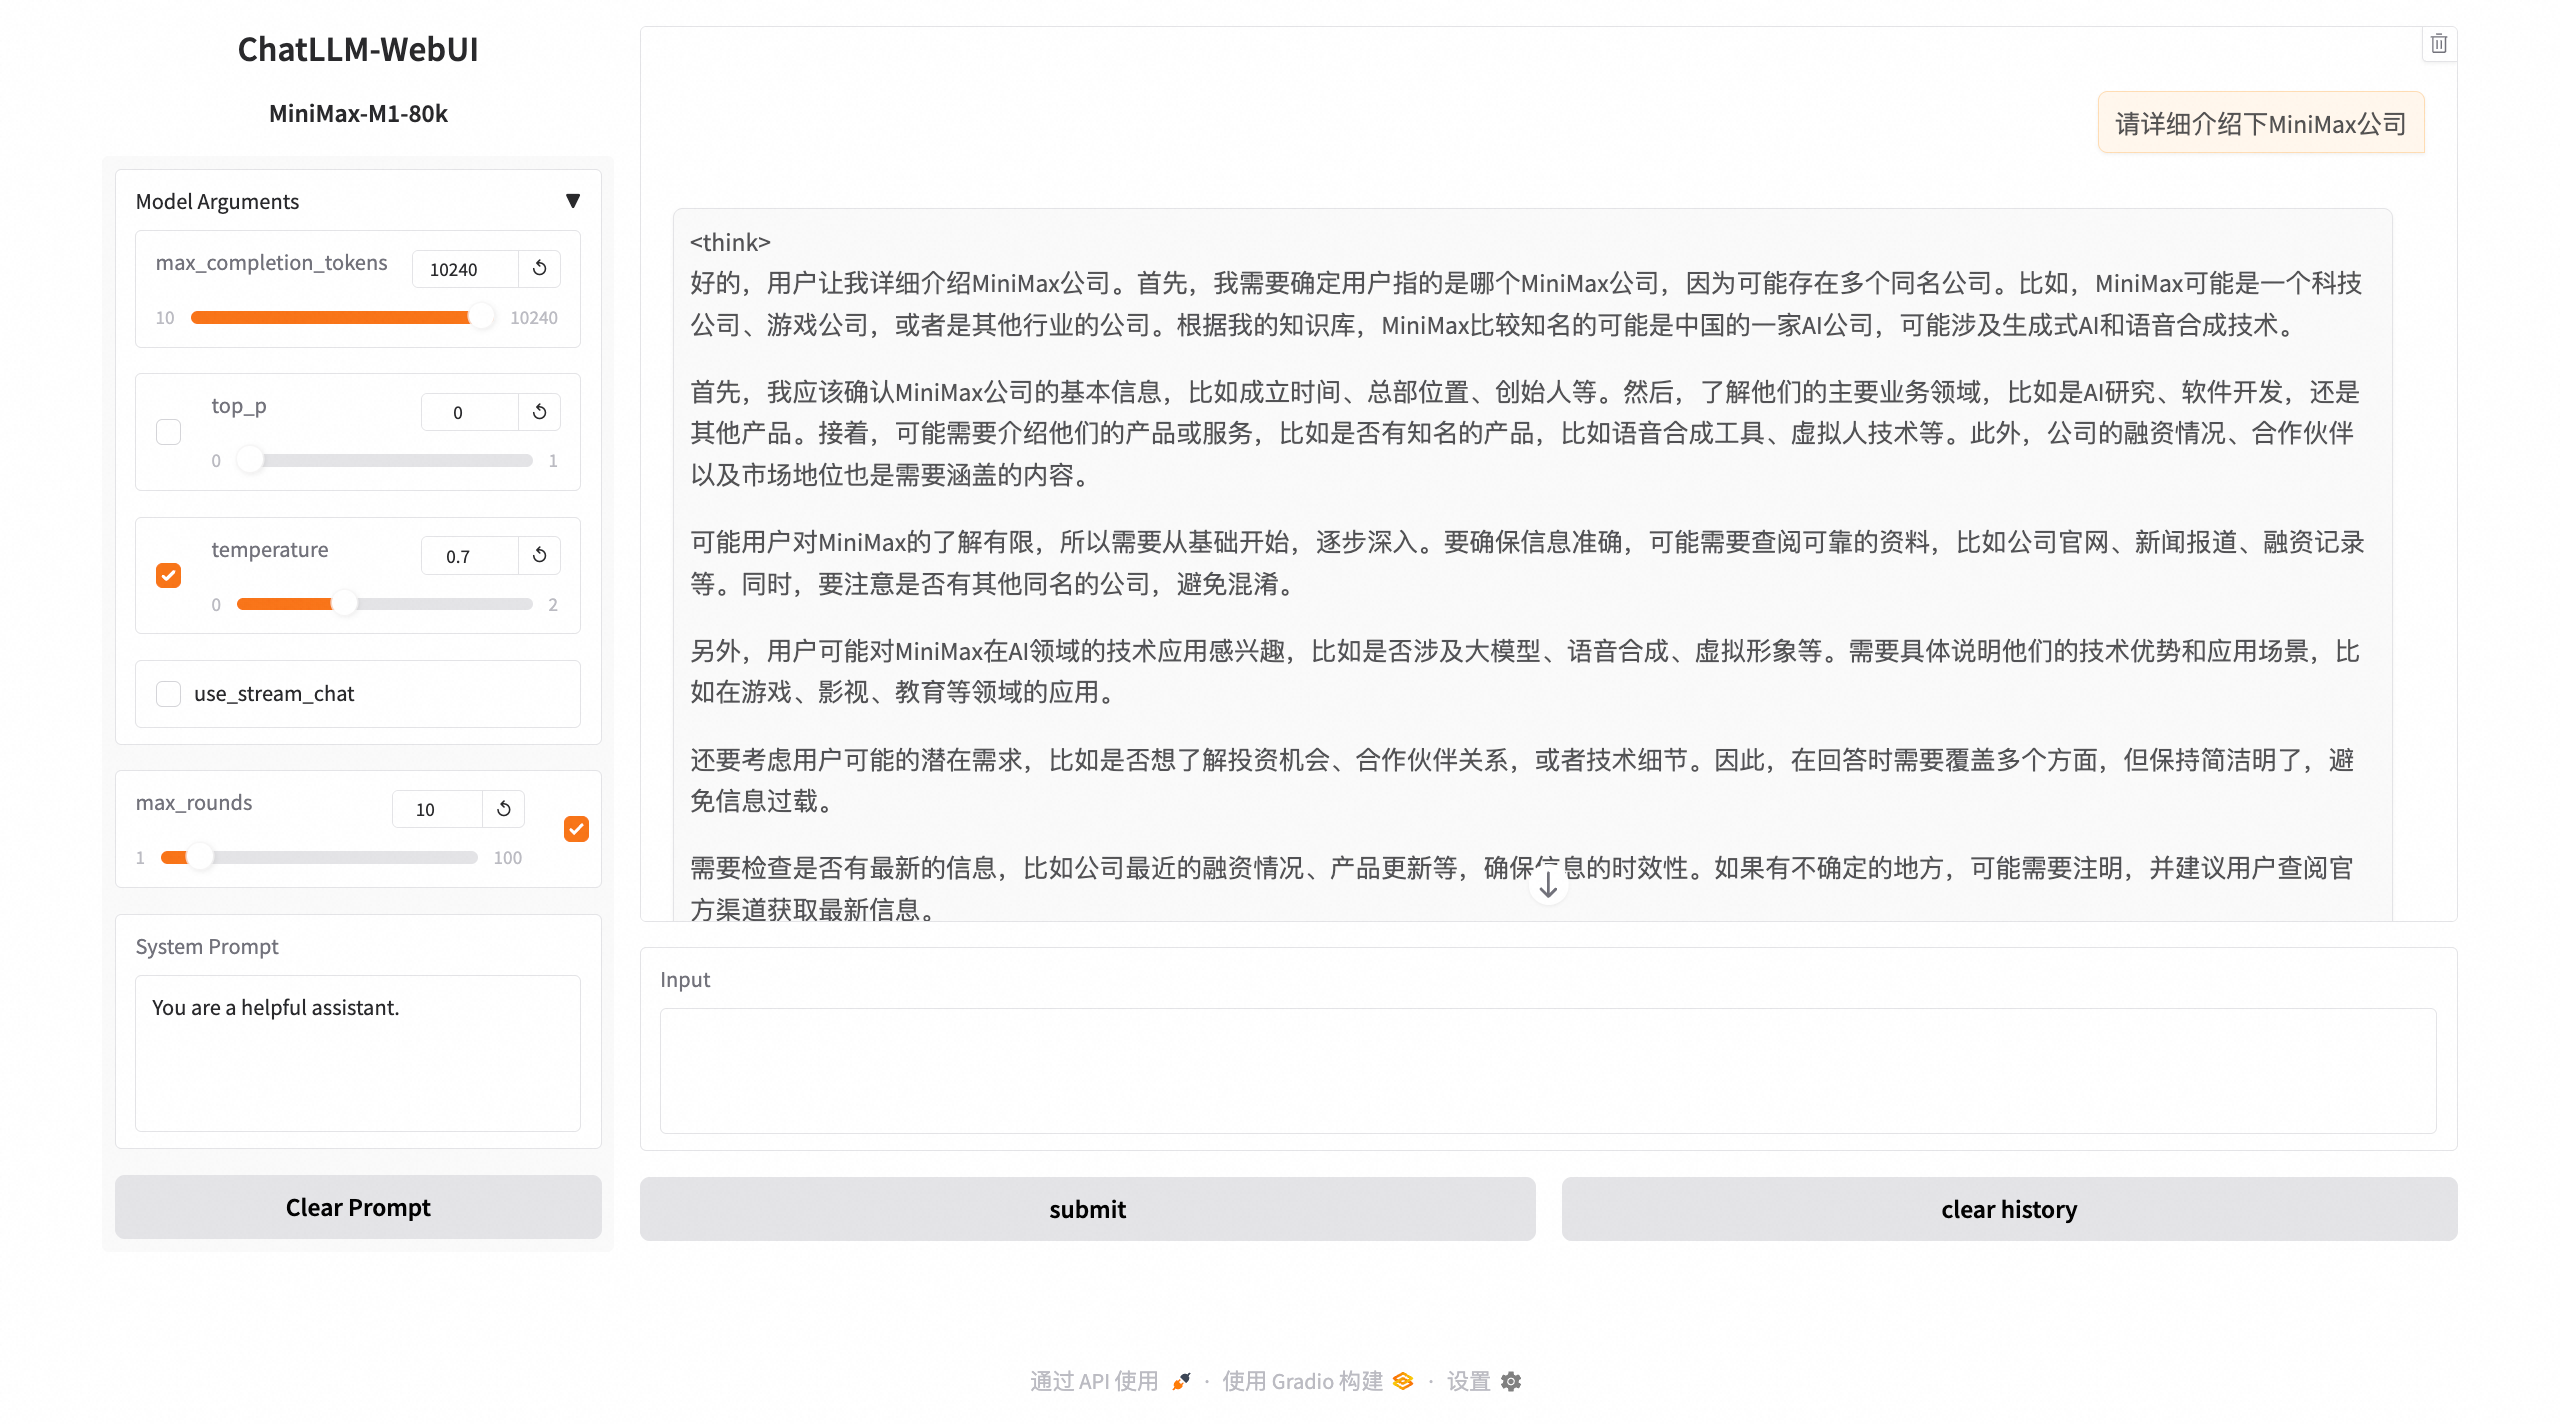Click the temperature slider handle
Viewport: 2560px width, 1424px height.
(x=345, y=604)
